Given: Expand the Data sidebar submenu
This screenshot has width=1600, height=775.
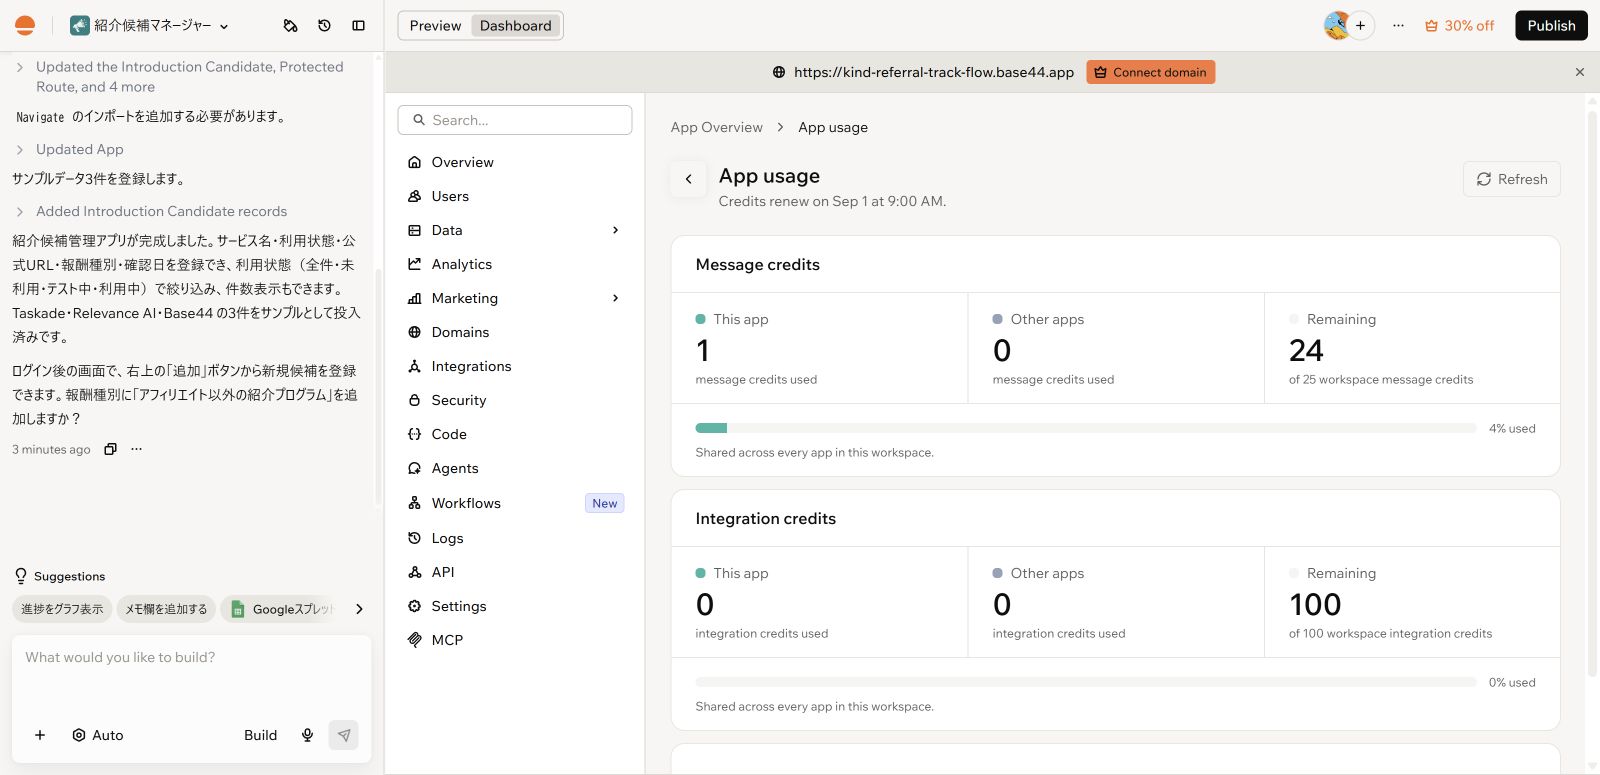Looking at the screenshot, I should (615, 230).
